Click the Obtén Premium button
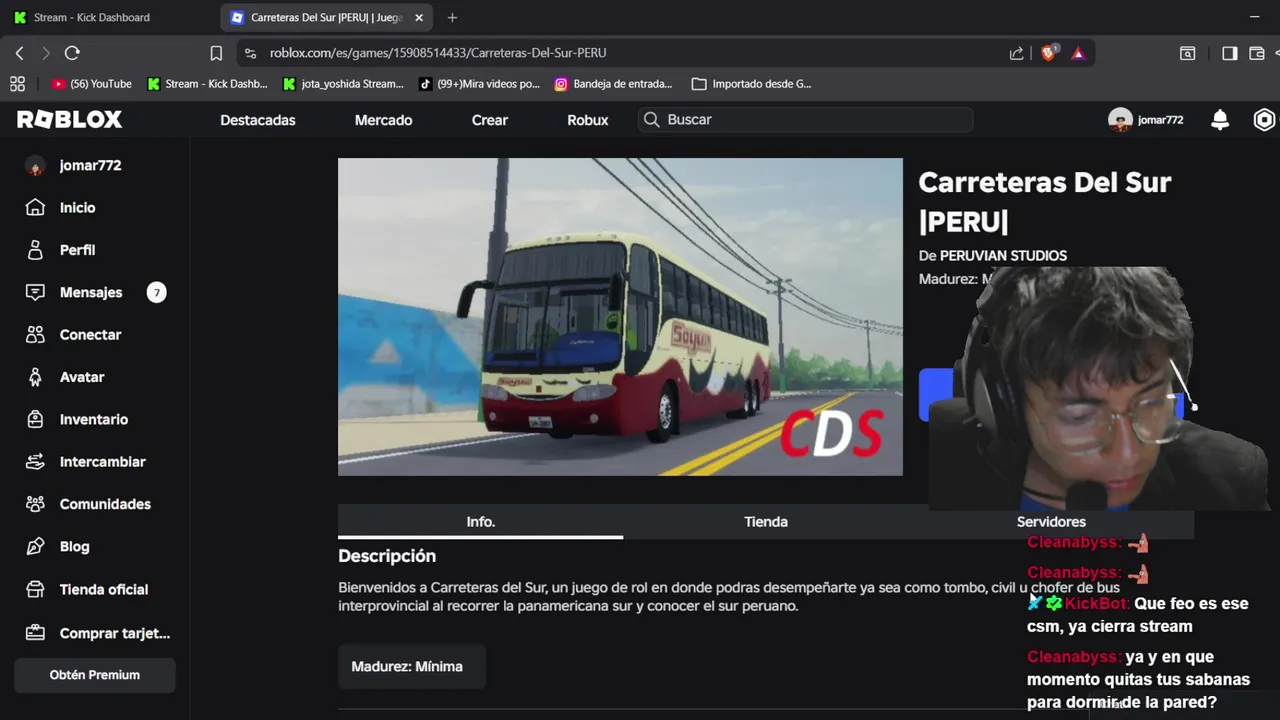Image resolution: width=1280 pixels, height=720 pixels. click(x=95, y=675)
